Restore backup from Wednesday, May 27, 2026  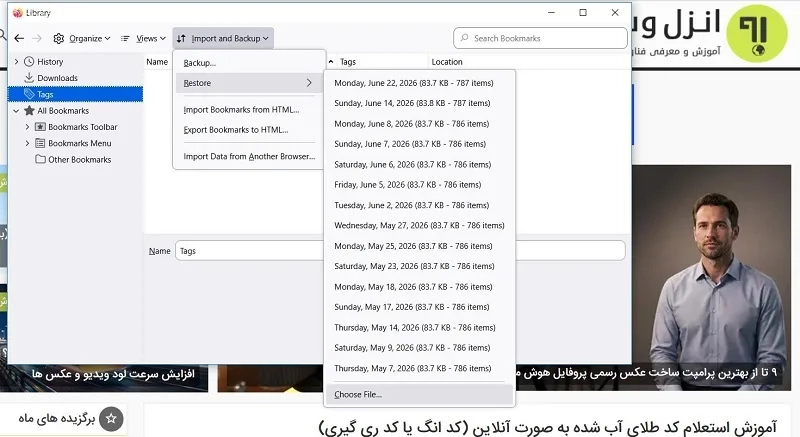(x=419, y=225)
